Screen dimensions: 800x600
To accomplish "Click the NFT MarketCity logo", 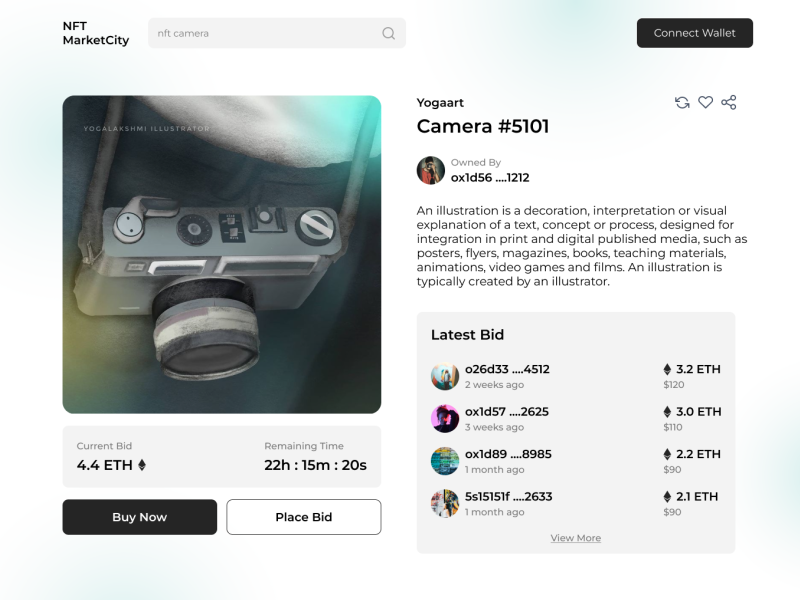I will 95,33.
